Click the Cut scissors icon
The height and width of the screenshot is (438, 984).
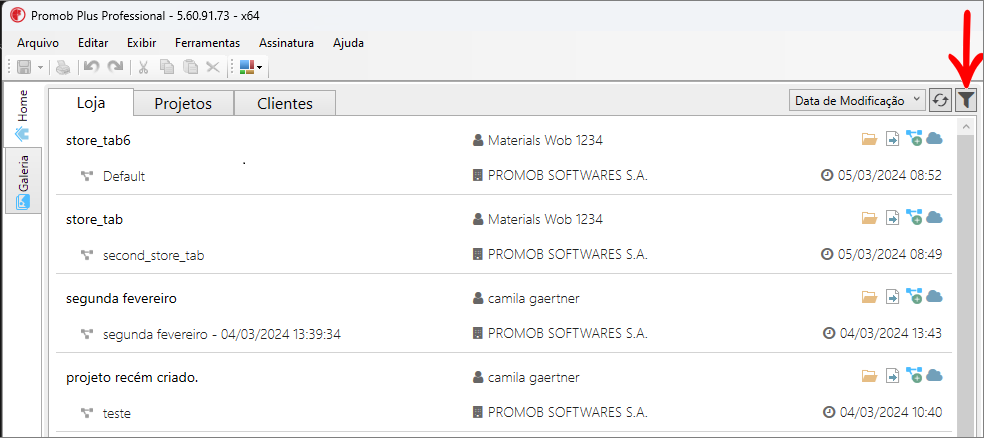tap(143, 67)
